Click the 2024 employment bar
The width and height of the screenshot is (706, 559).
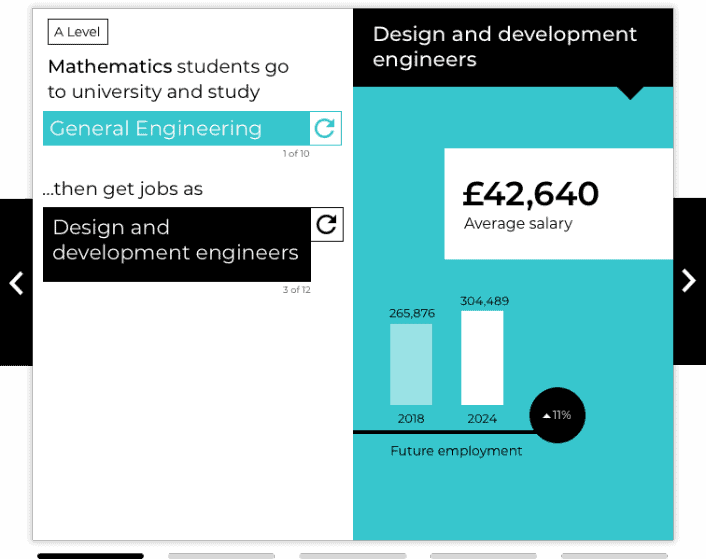(x=482, y=358)
